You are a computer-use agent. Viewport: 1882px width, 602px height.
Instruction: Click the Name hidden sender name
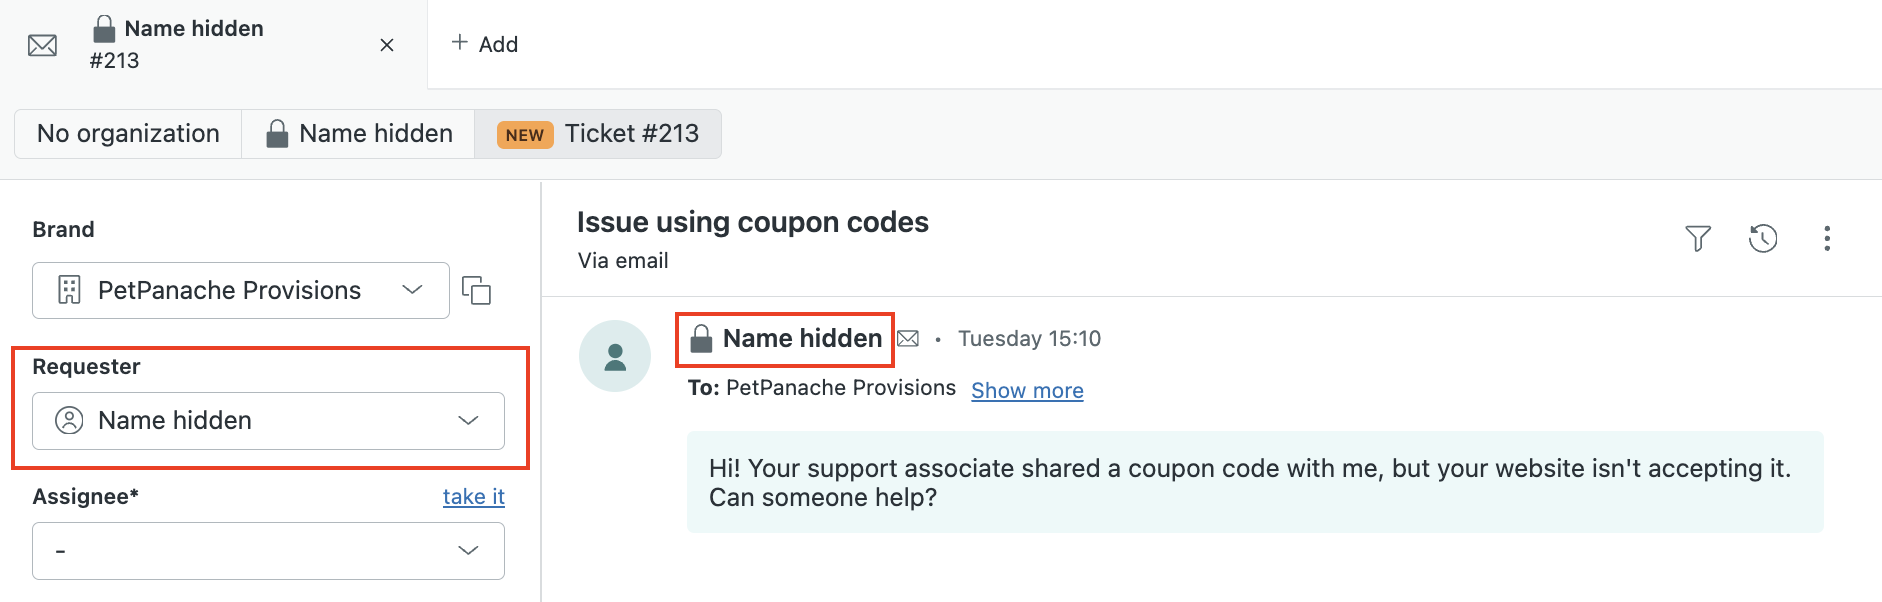pos(802,339)
